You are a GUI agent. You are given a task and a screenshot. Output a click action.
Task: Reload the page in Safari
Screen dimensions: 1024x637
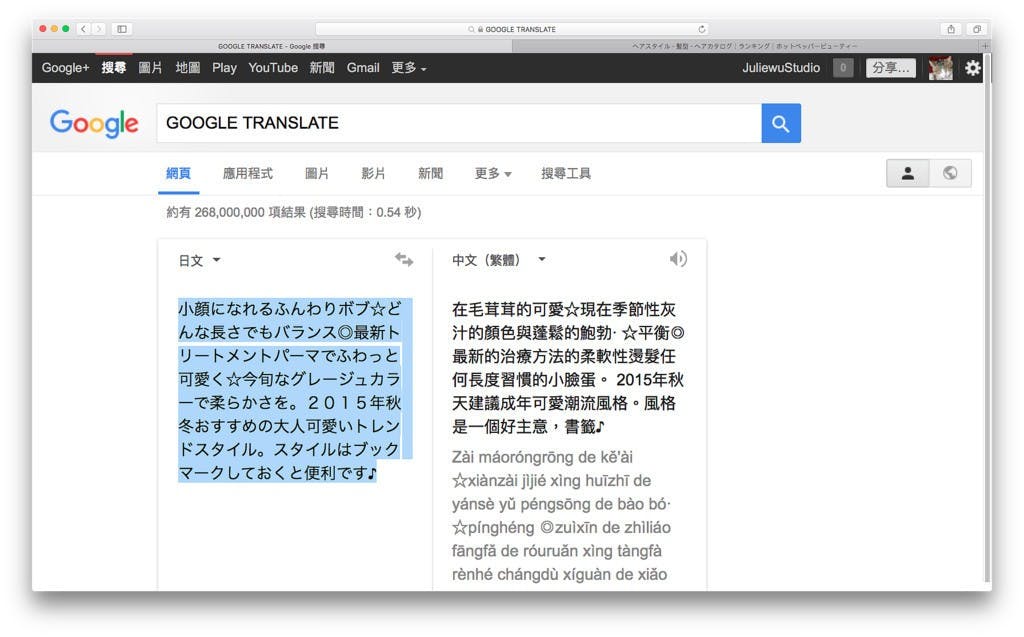click(701, 29)
